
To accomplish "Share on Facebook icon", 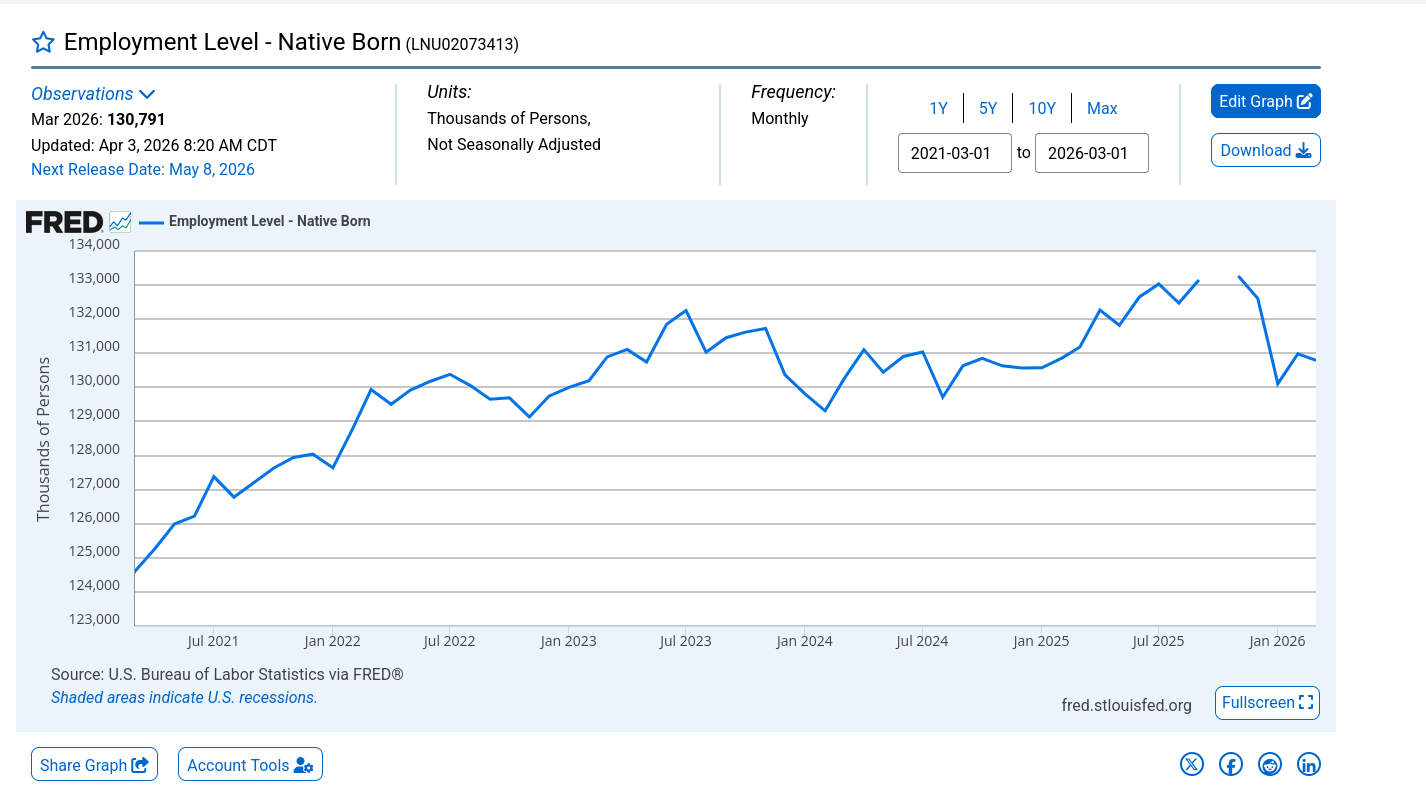I will point(1231,765).
